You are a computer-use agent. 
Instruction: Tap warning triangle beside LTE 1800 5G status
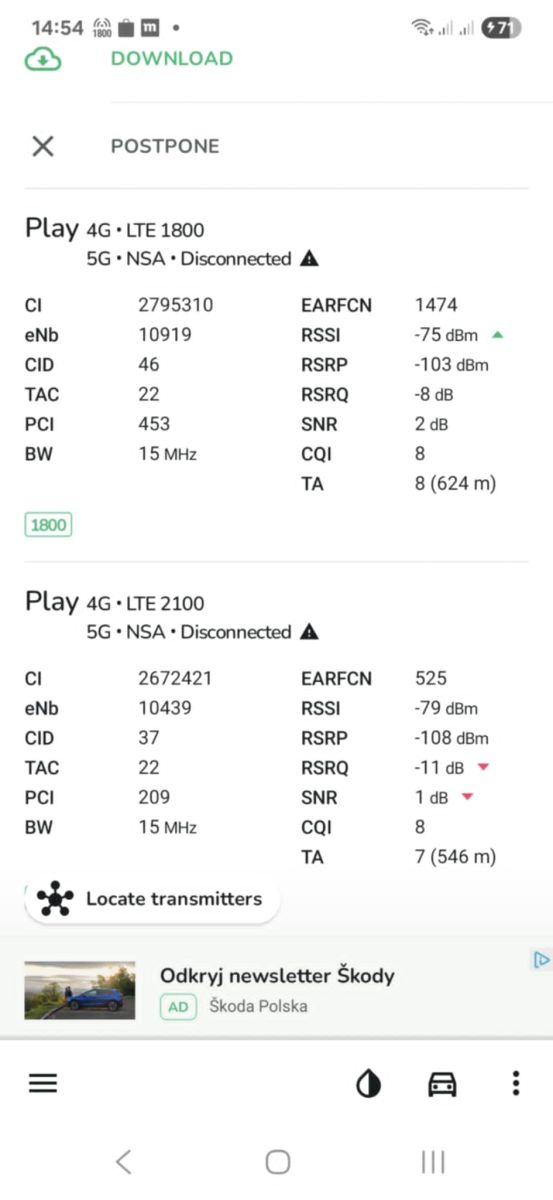click(x=310, y=258)
